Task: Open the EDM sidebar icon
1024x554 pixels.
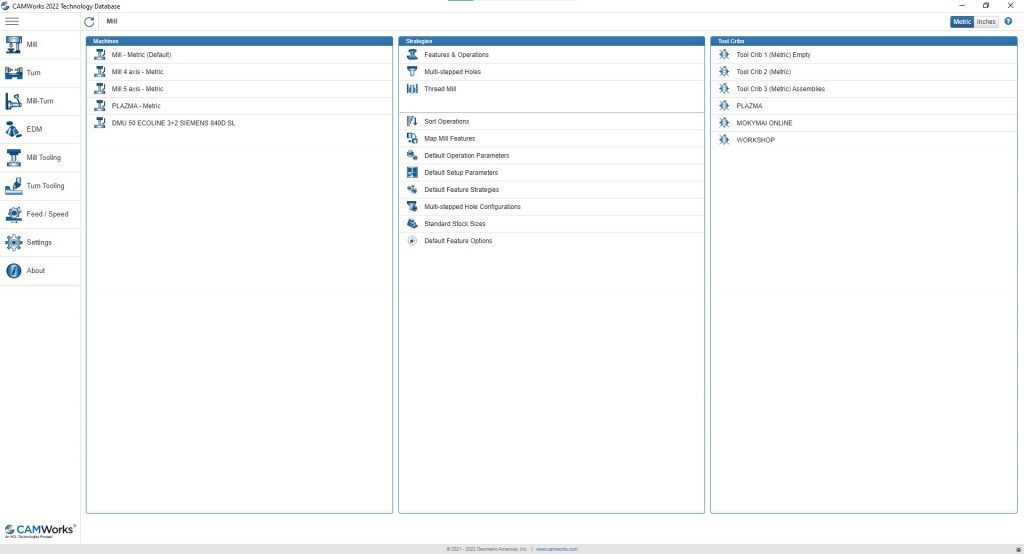Action: pyautogui.click(x=14, y=129)
